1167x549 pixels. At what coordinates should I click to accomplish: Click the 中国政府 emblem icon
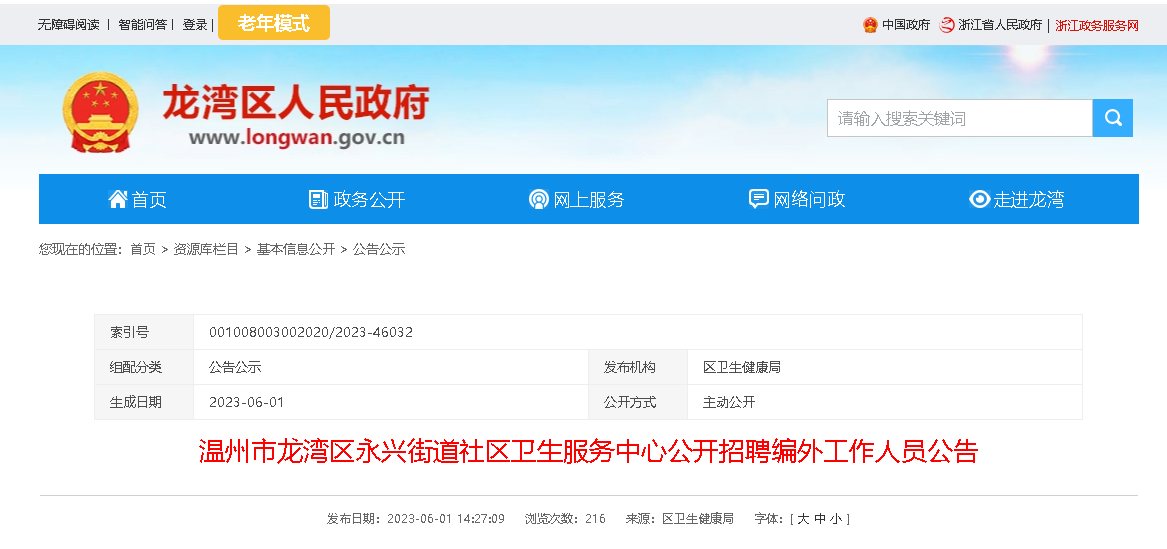click(x=870, y=25)
